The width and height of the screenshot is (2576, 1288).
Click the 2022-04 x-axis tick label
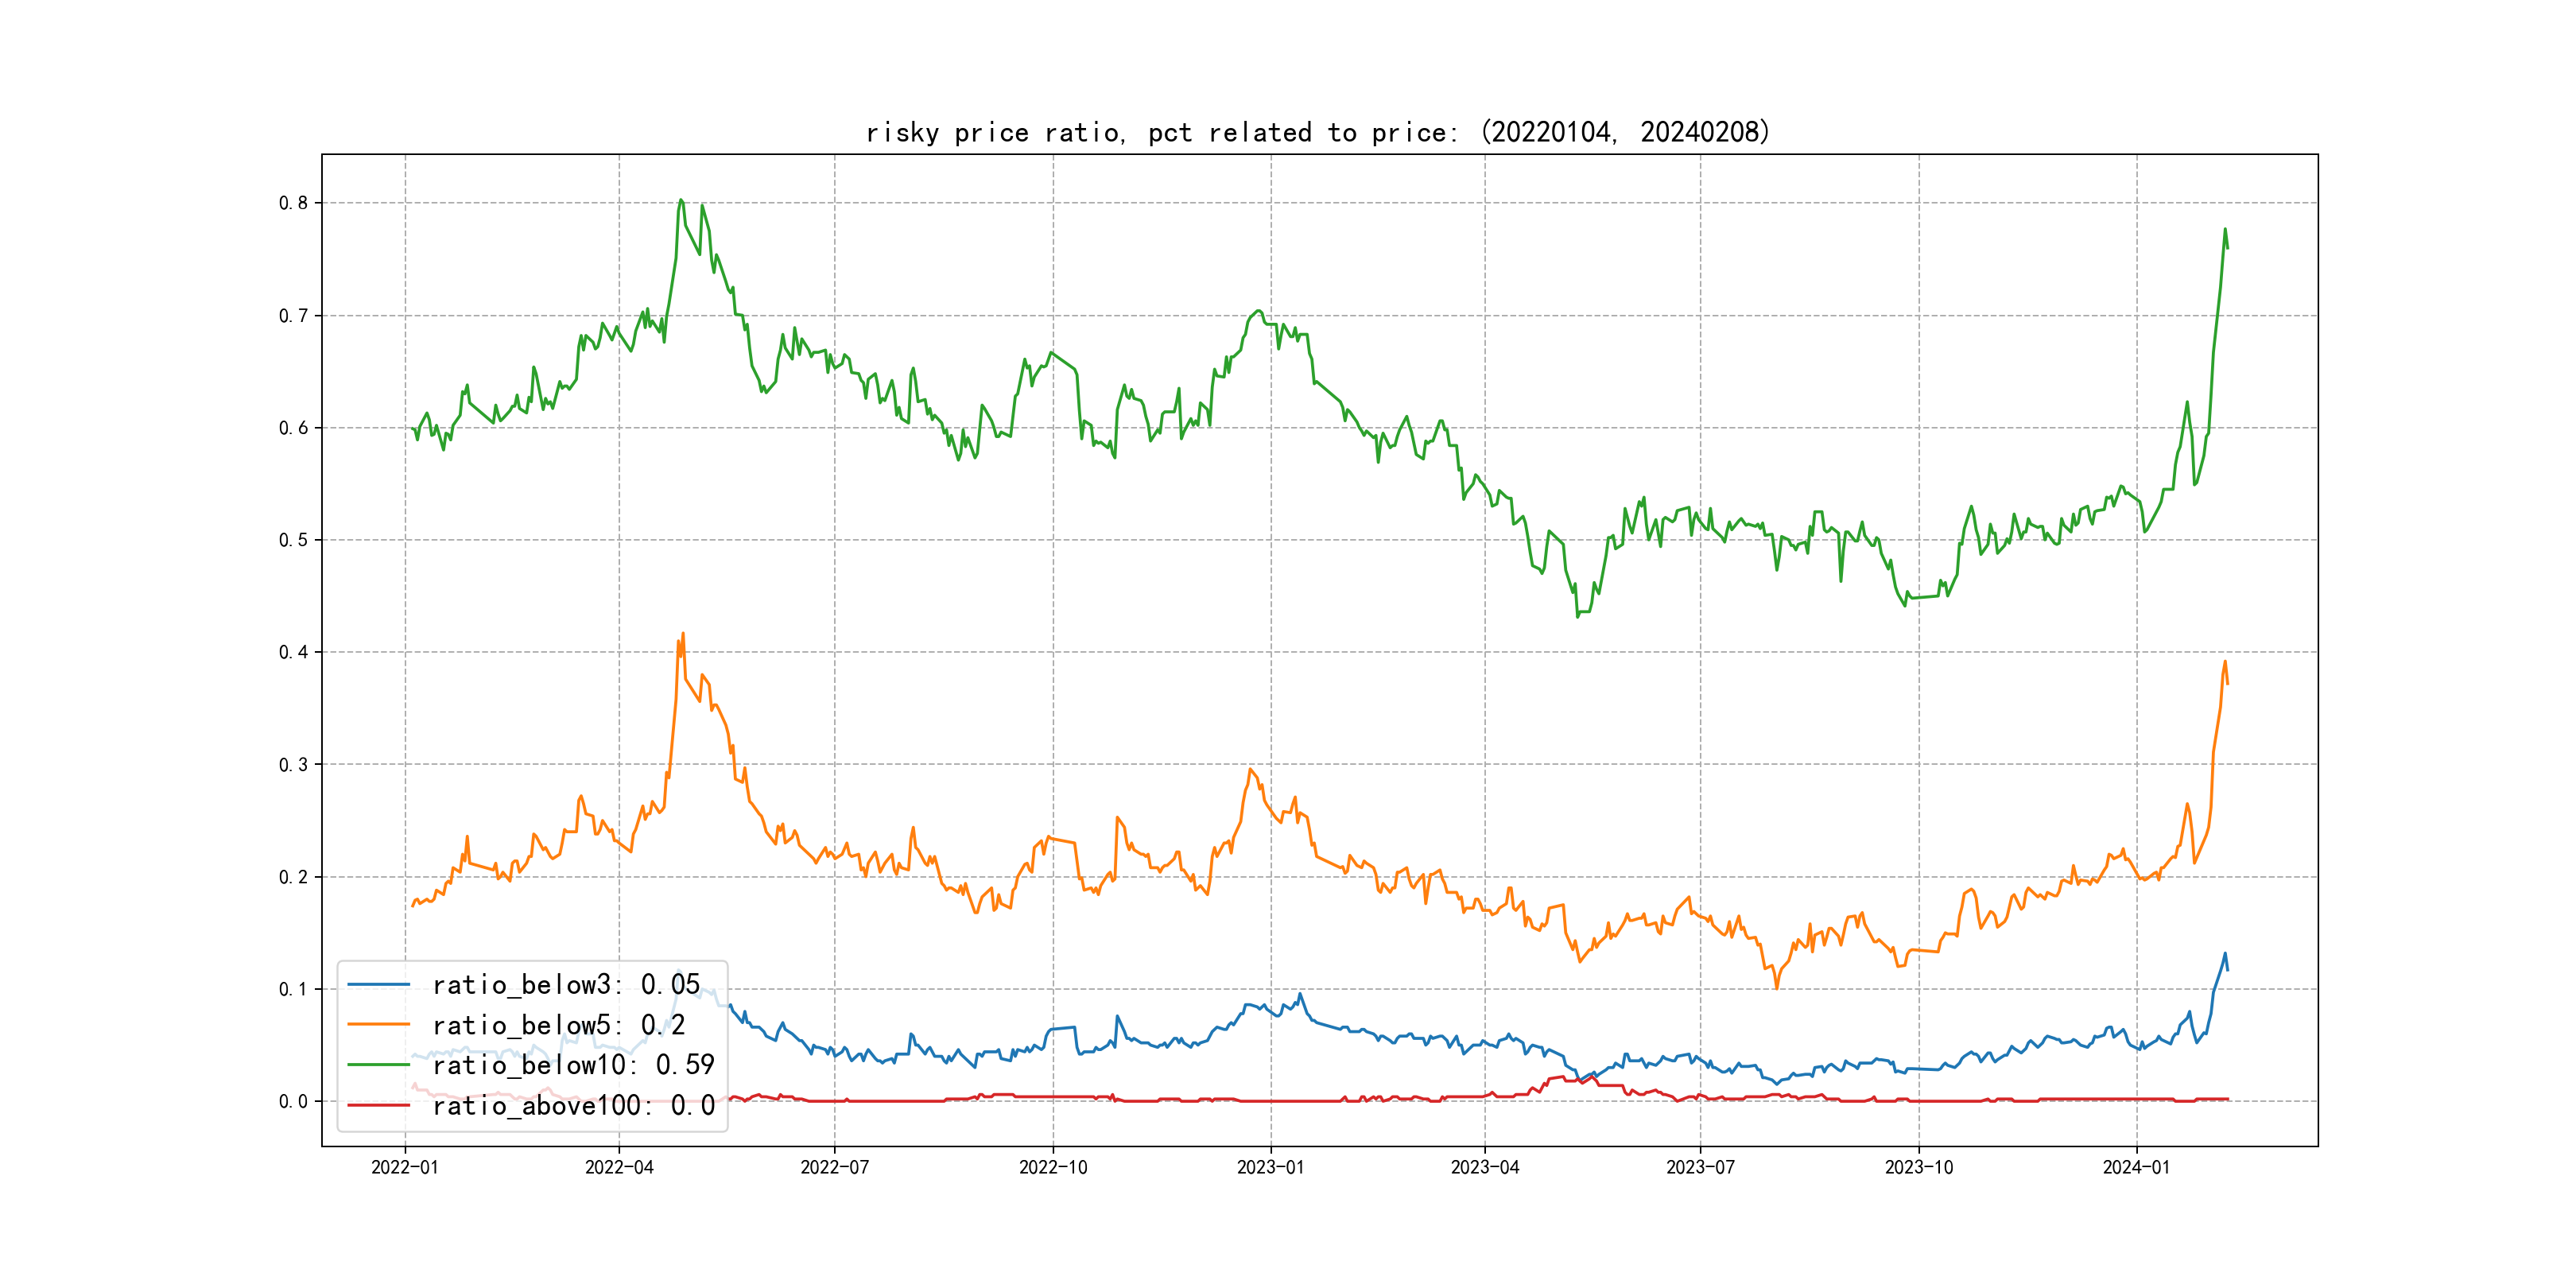[619, 1167]
